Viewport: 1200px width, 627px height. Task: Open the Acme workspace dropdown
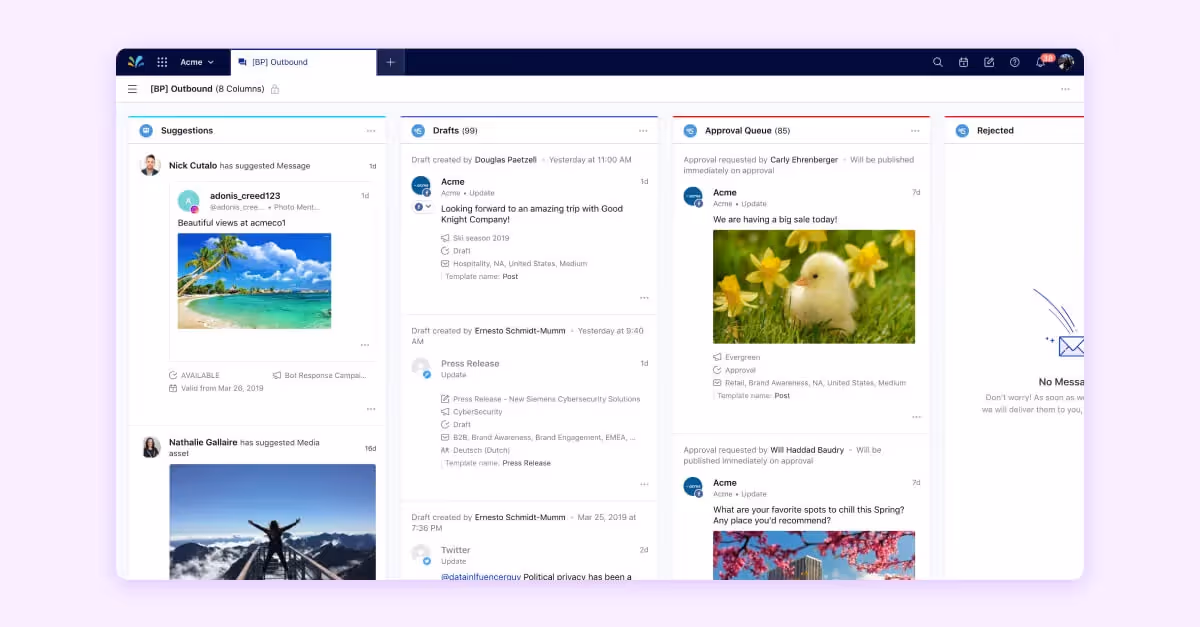coord(196,62)
